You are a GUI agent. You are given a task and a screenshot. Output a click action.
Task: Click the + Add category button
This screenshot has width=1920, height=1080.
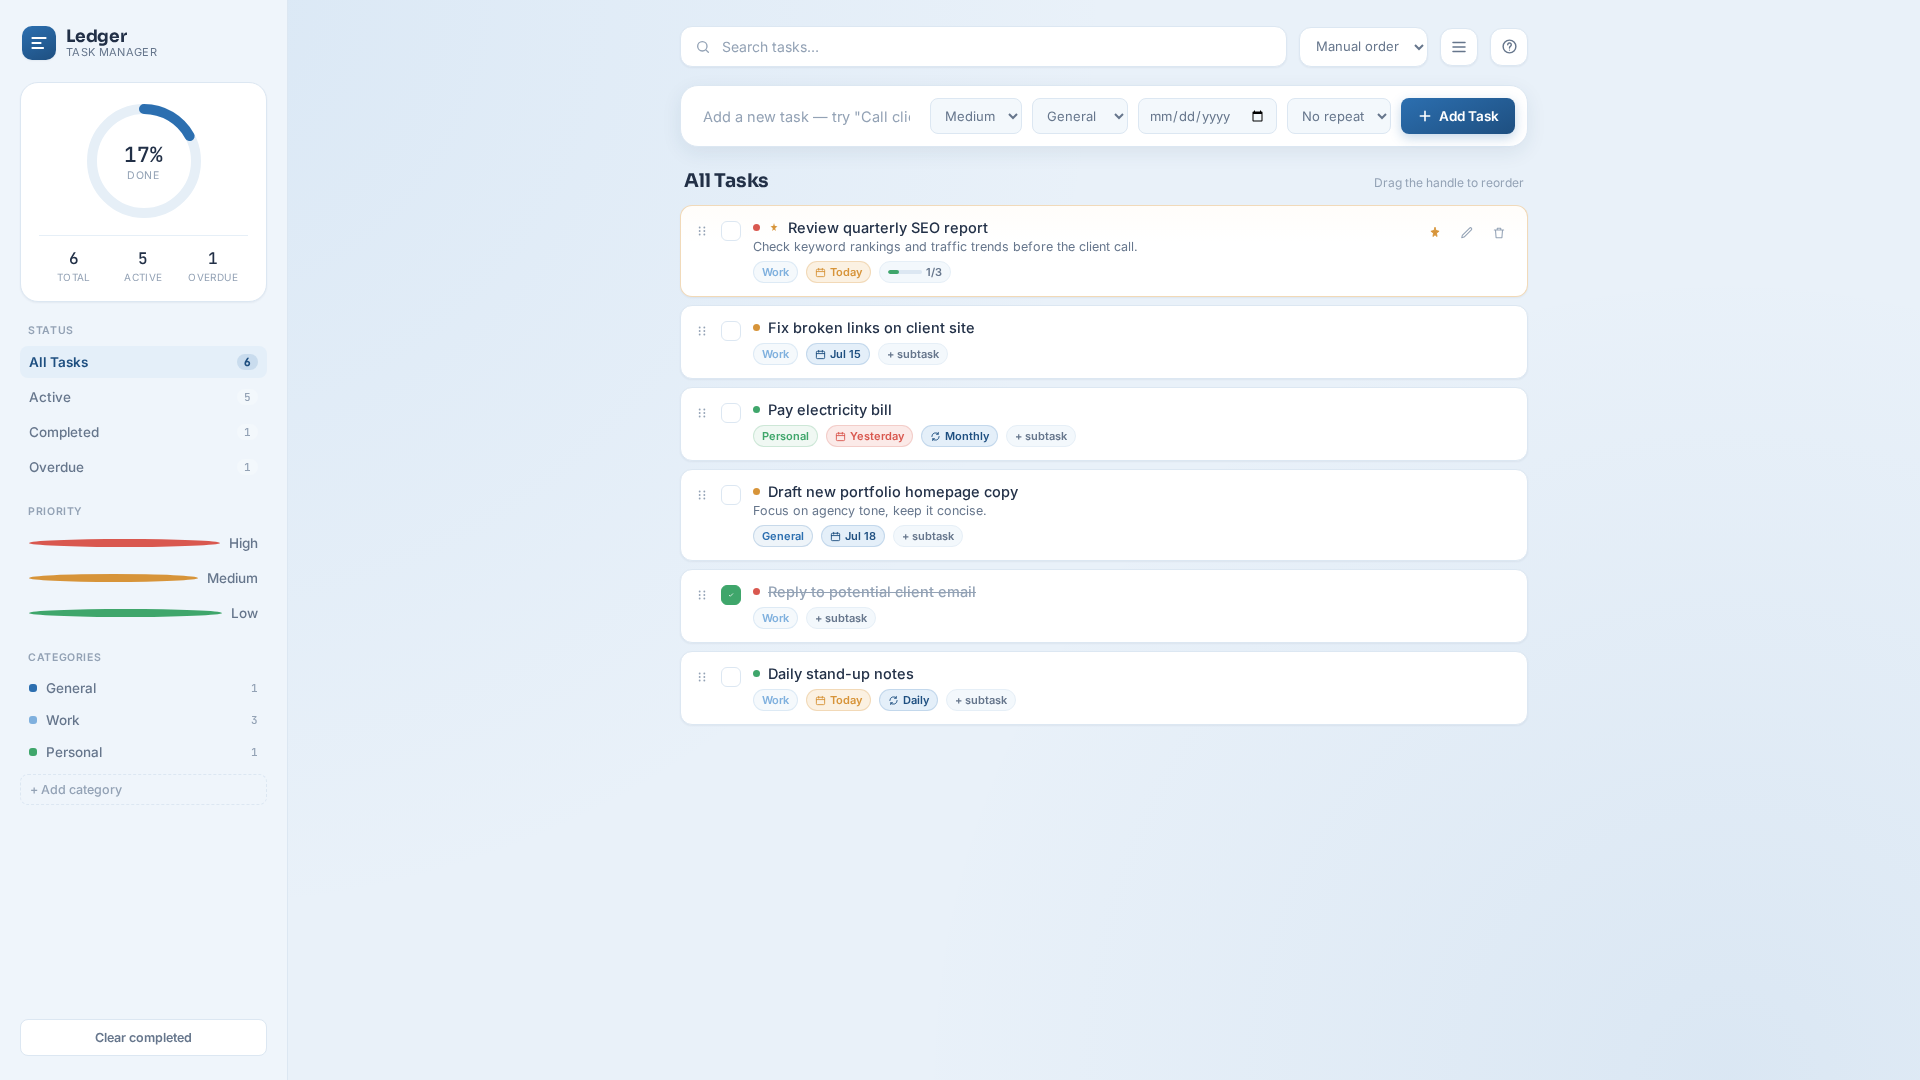click(143, 789)
